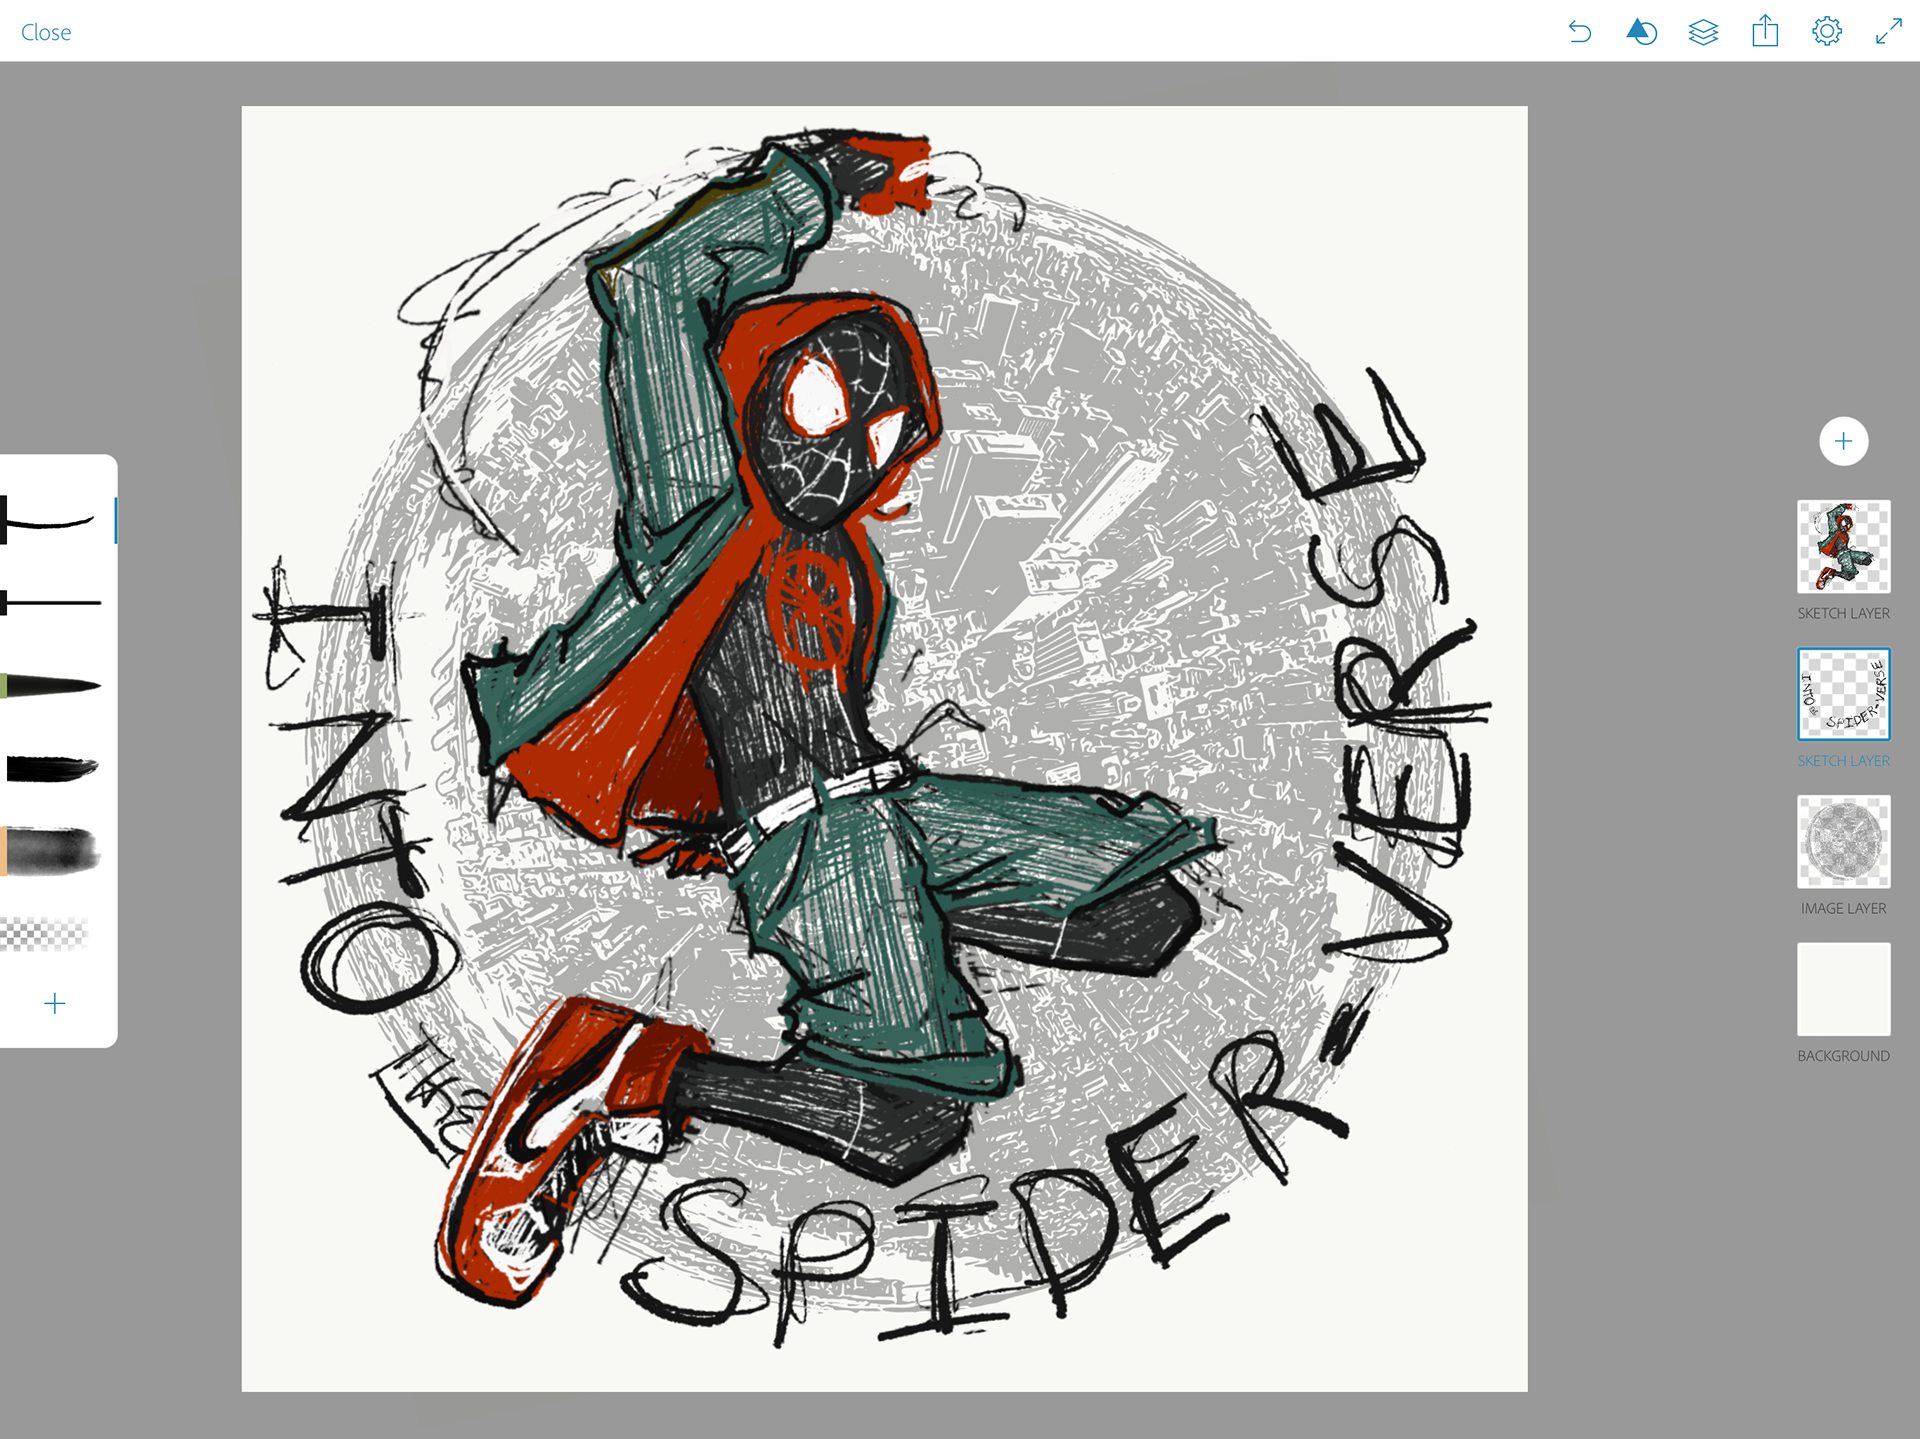Image resolution: width=1920 pixels, height=1439 pixels.
Task: Add a new layer with plus button
Action: 1843,441
